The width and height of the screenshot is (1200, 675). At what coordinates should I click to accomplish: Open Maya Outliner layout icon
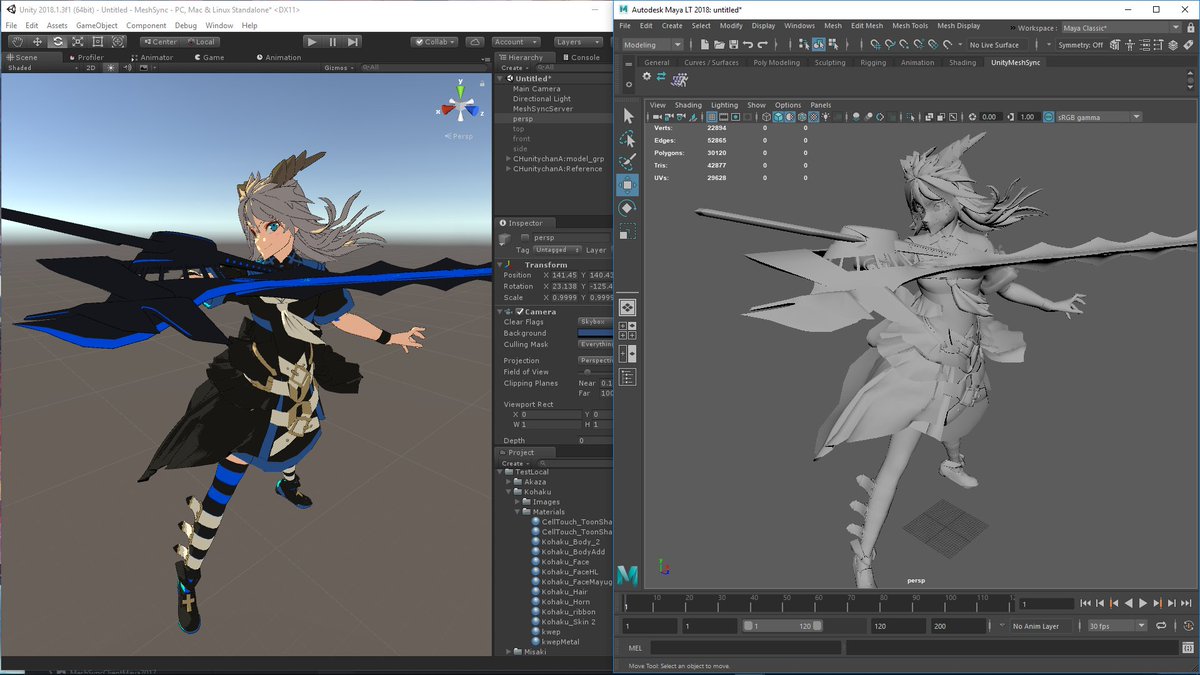(x=627, y=376)
